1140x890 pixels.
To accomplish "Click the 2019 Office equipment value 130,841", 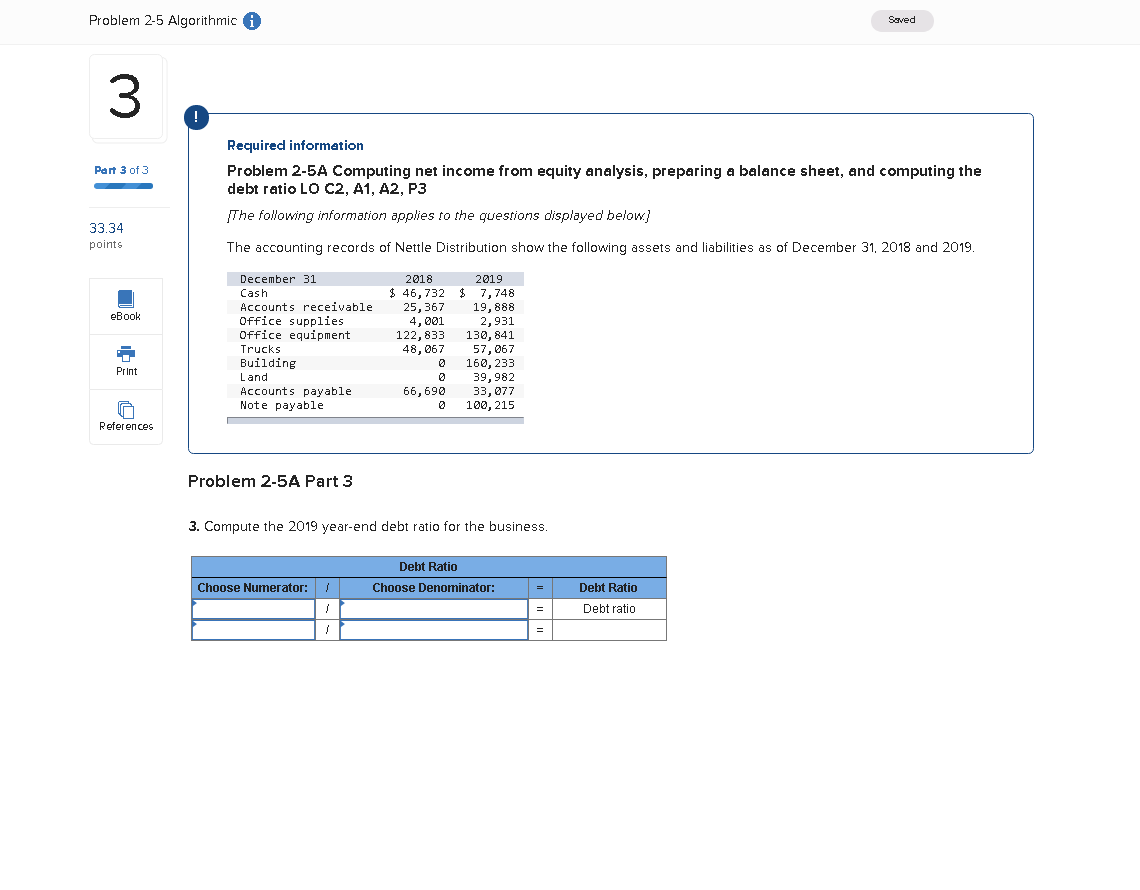I will [490, 335].
